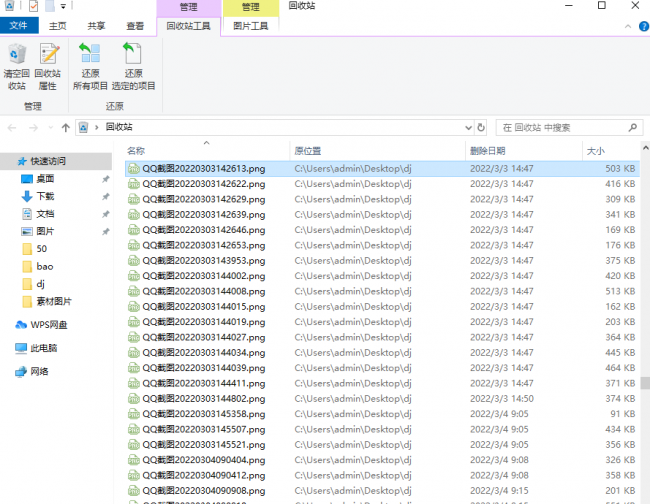Click the 91 KB size cell

click(623, 414)
